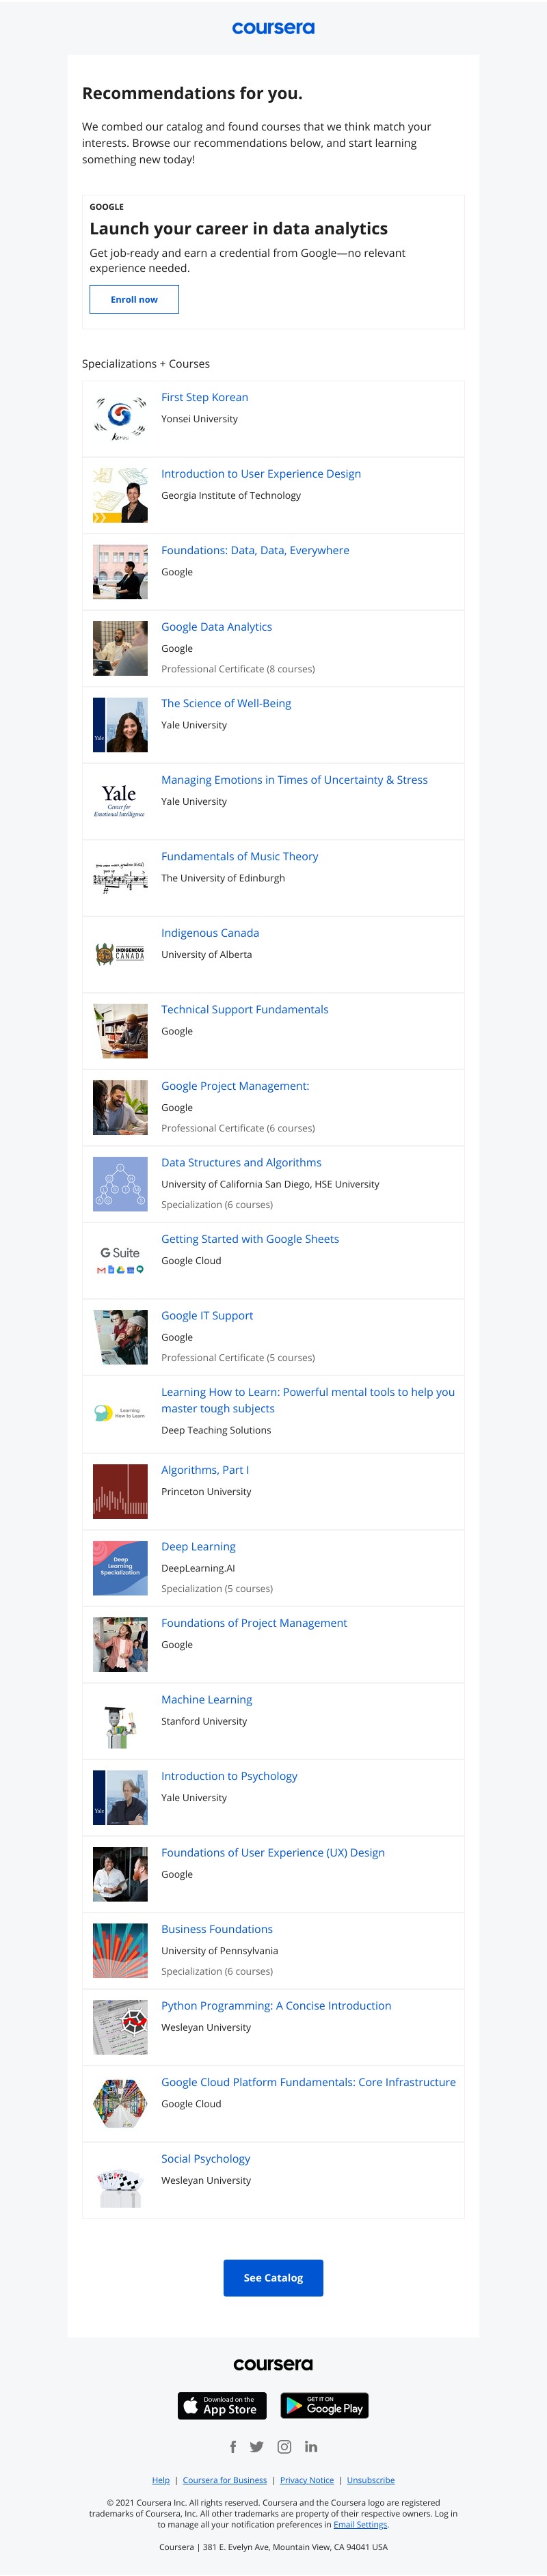Click the Unsubscribe link

tap(371, 2480)
